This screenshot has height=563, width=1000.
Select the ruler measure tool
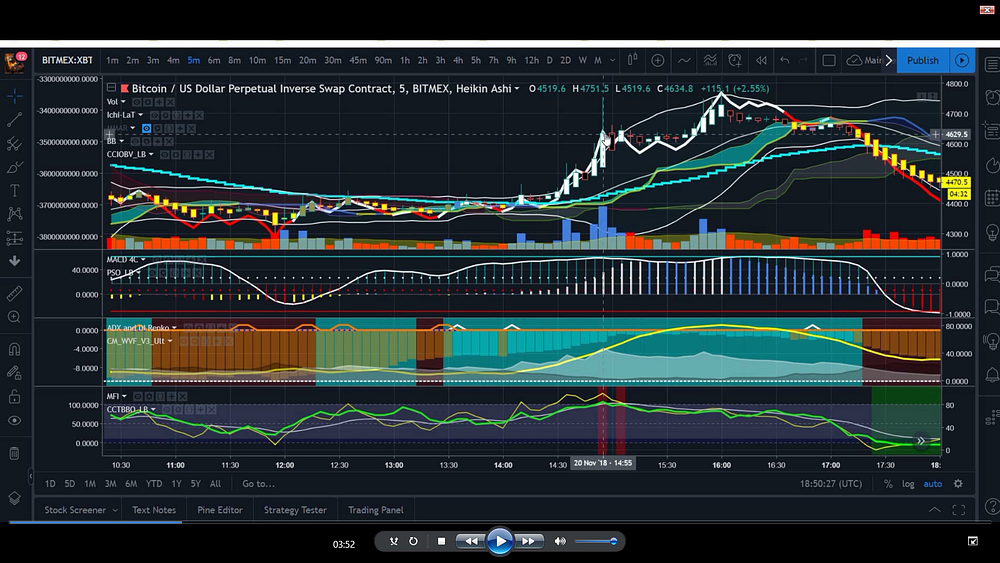pyautogui.click(x=15, y=294)
